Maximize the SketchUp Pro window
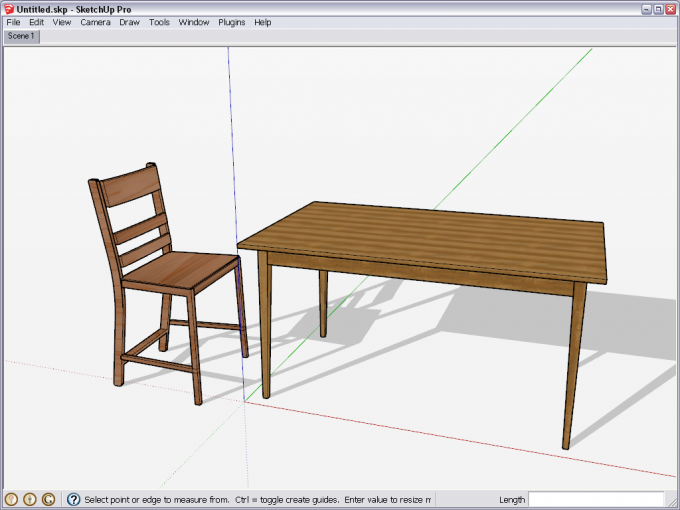Image resolution: width=680 pixels, height=510 pixels. 658,8
